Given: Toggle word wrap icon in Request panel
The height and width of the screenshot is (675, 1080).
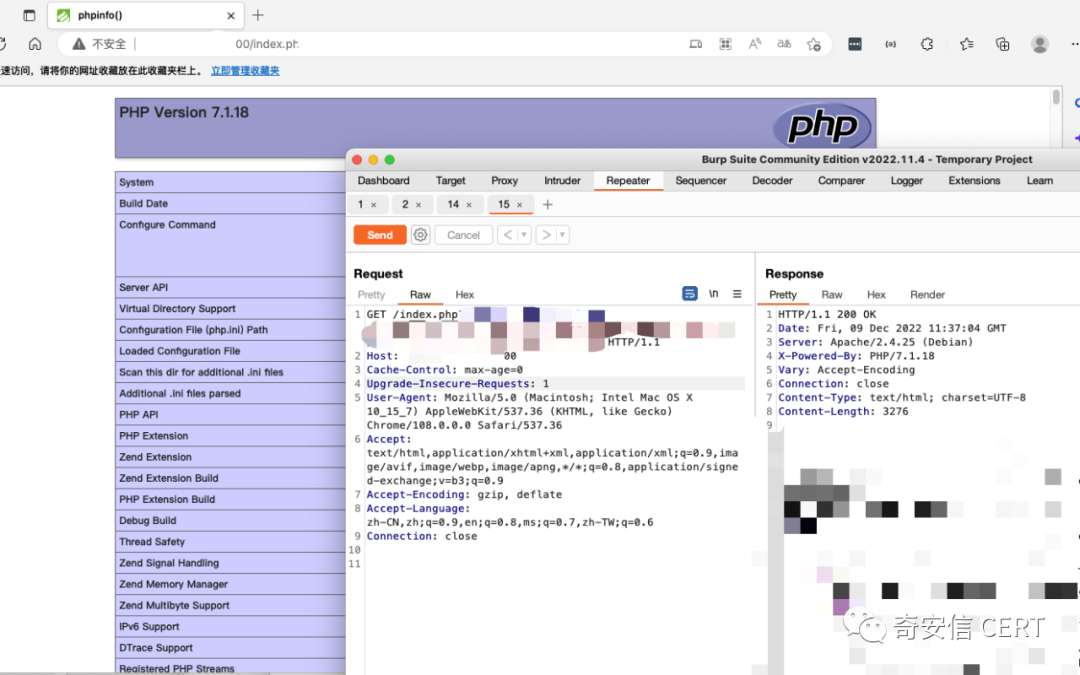Looking at the screenshot, I should tap(689, 293).
